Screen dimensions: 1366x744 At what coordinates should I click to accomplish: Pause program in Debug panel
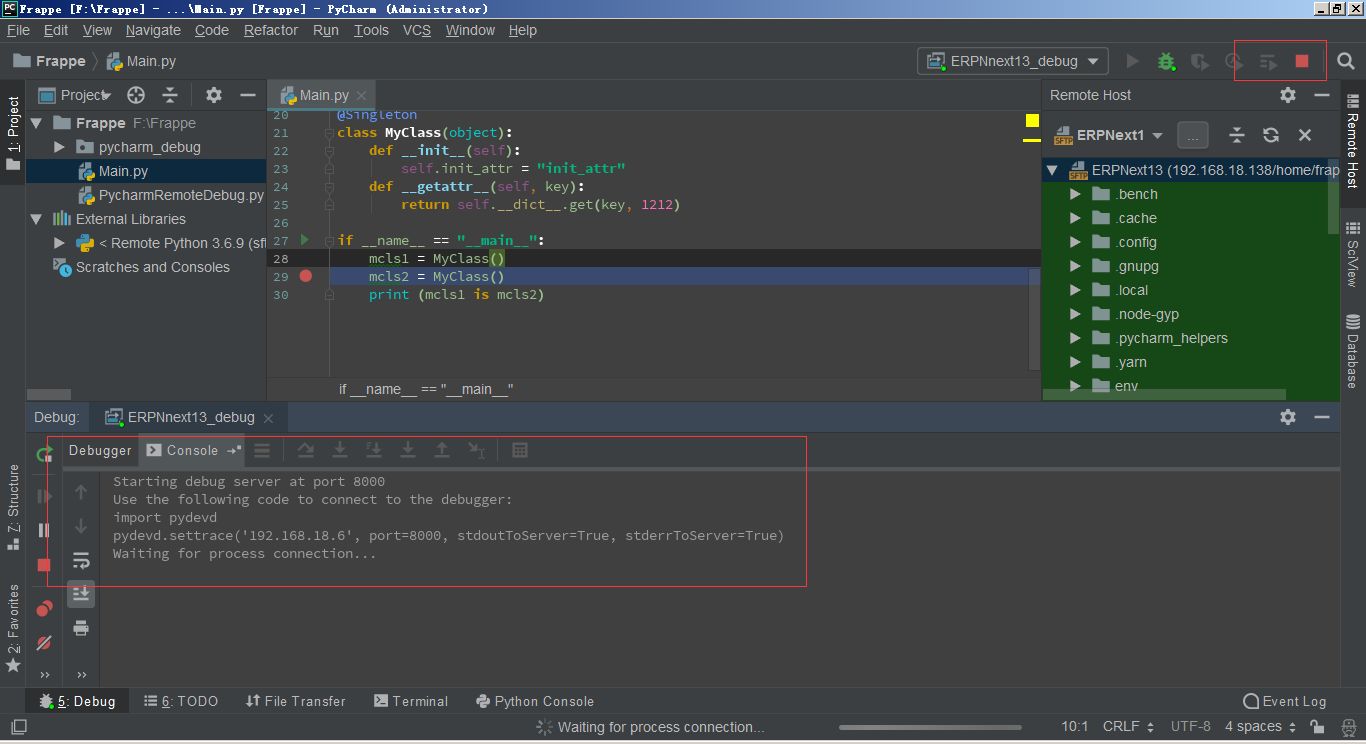44,530
